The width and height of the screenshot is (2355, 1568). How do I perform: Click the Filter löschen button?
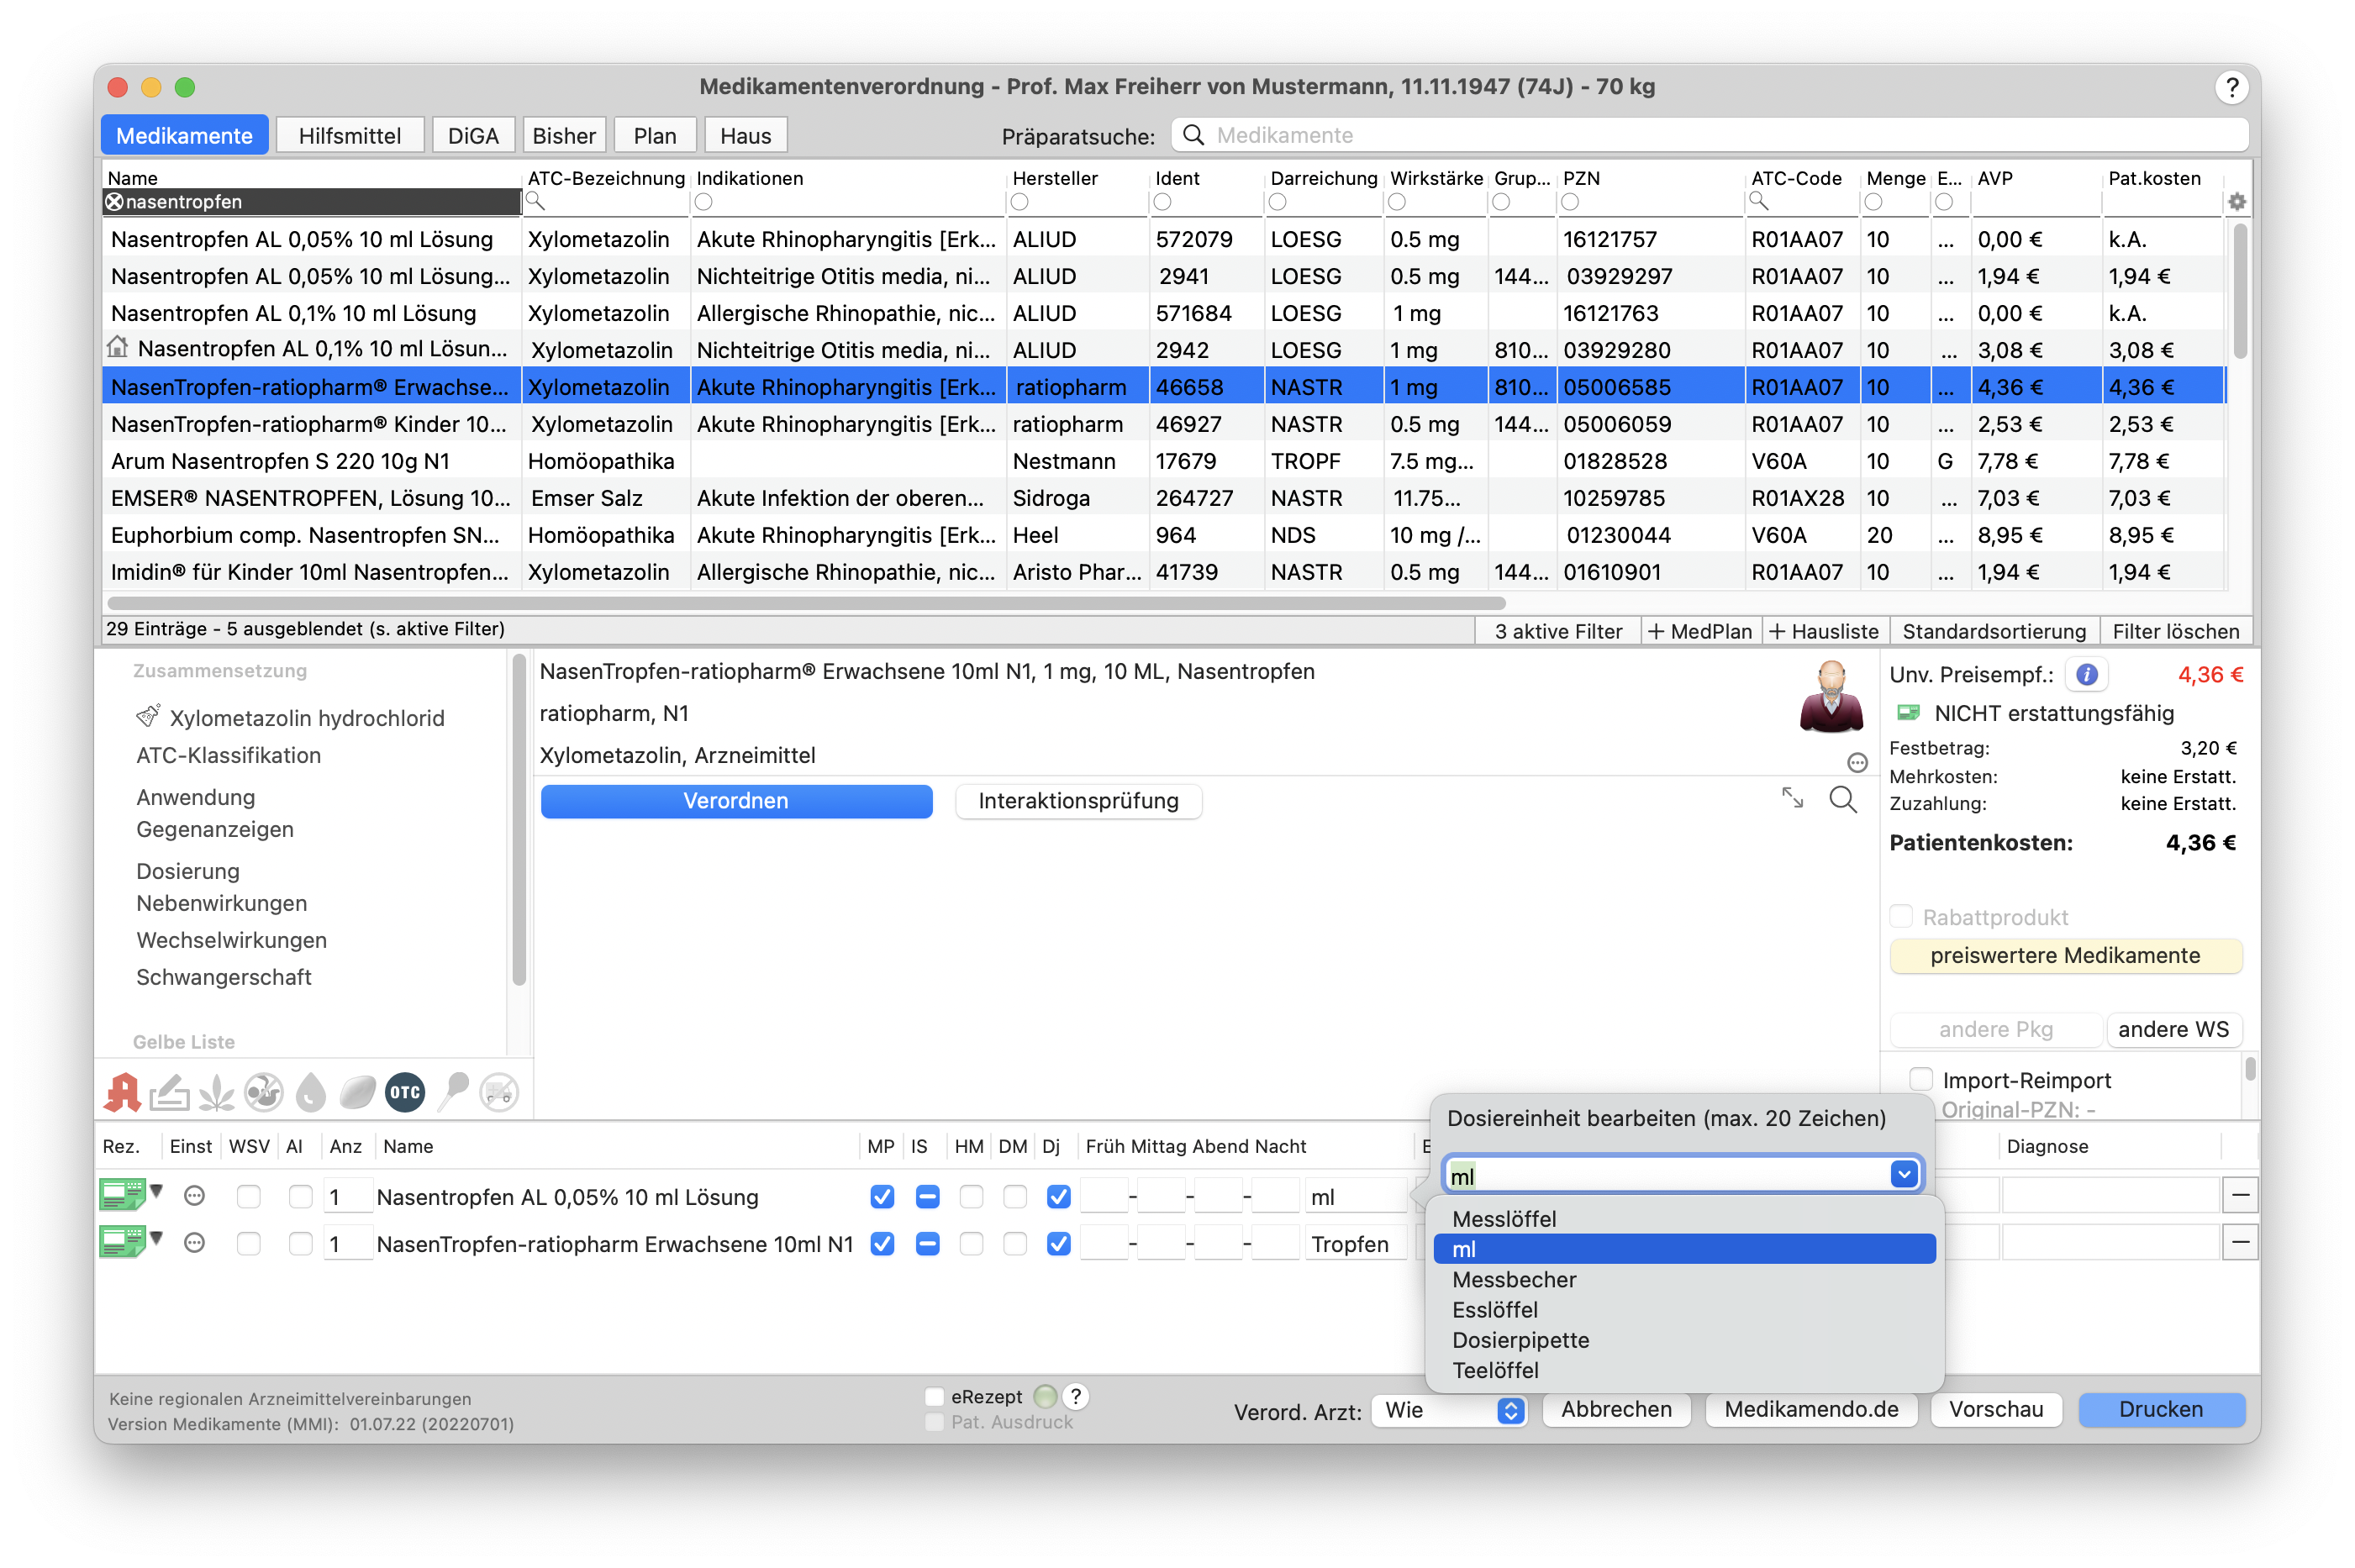tap(2175, 631)
